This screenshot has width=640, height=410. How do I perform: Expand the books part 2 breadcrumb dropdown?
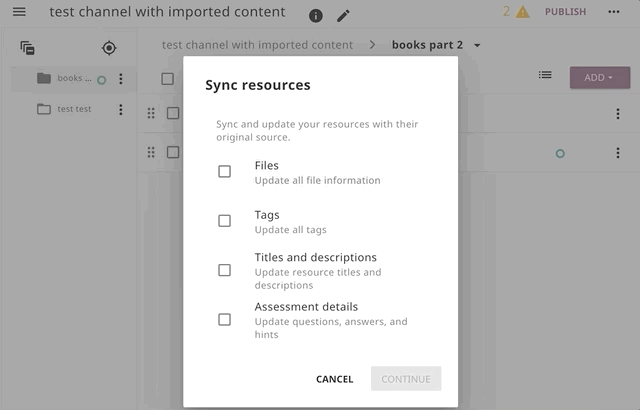coord(477,45)
